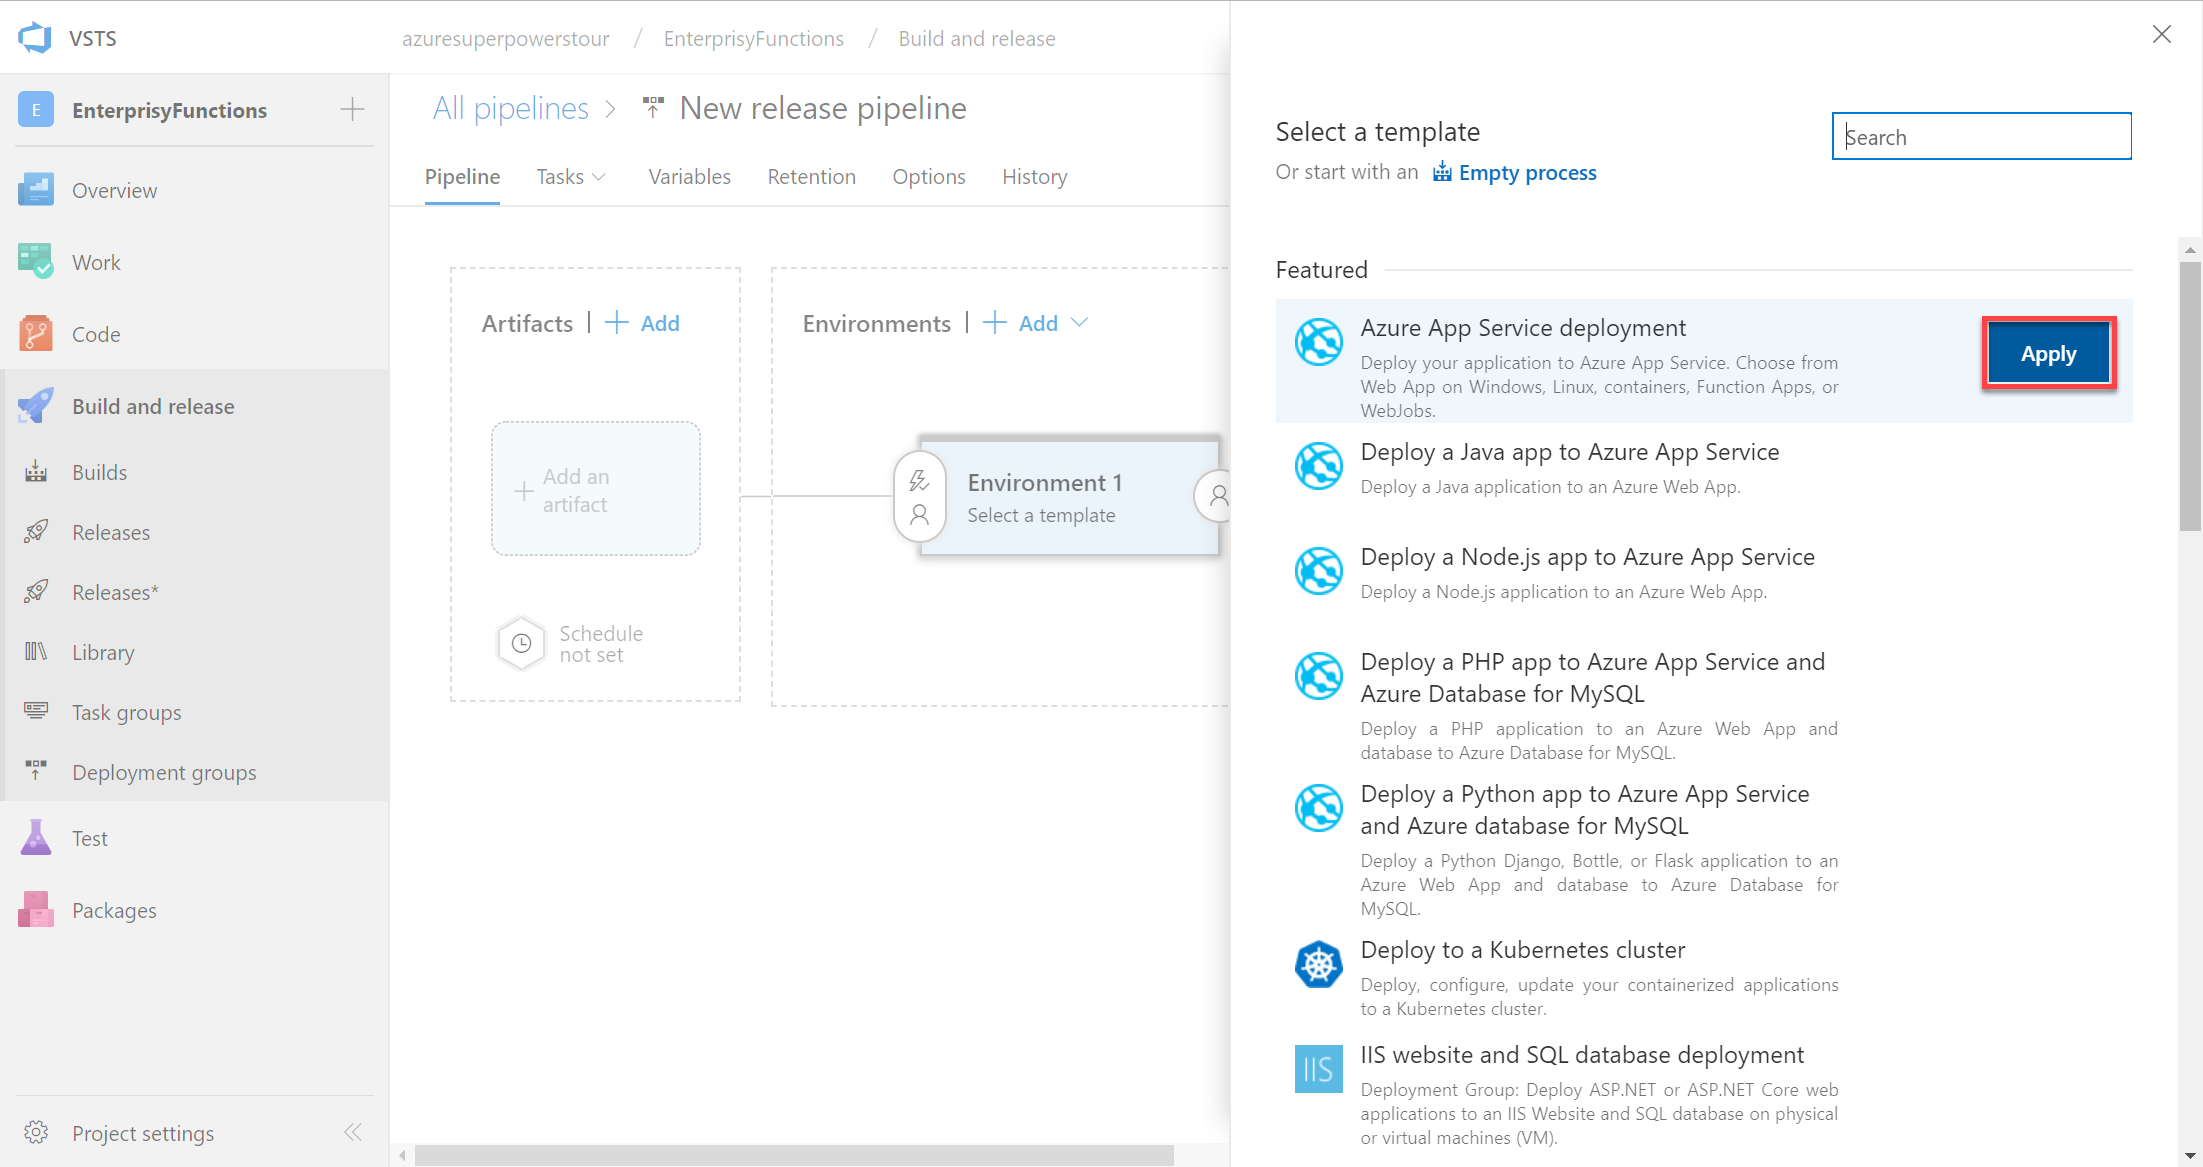Click the pipeline canvas horizontal scrollbar

794,1155
